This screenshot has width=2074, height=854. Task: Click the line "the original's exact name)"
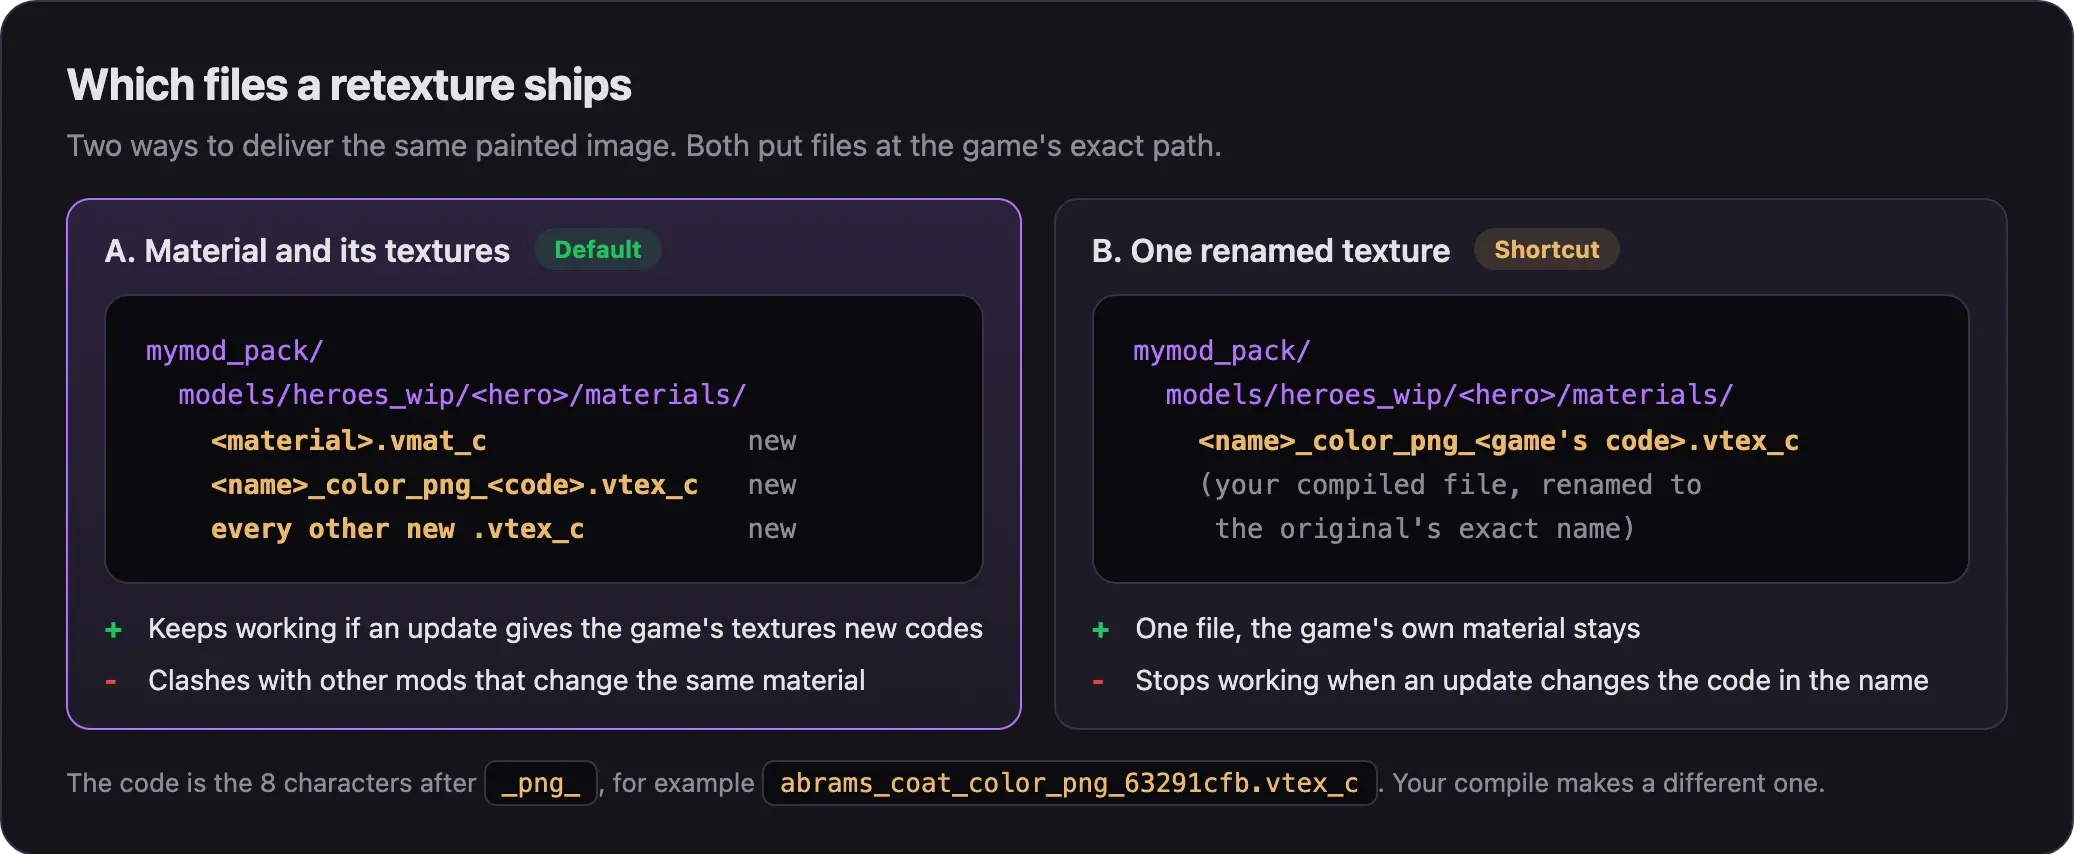coord(1425,529)
